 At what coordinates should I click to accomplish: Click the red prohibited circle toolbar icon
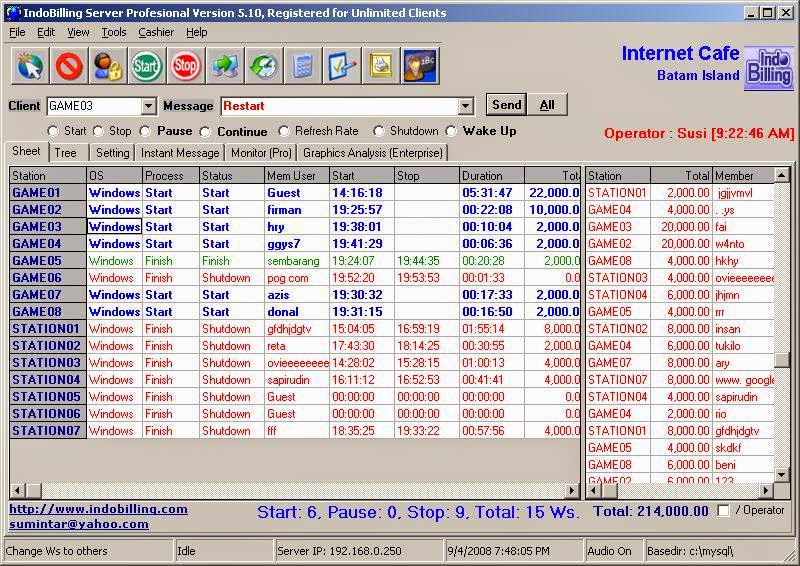(69, 66)
